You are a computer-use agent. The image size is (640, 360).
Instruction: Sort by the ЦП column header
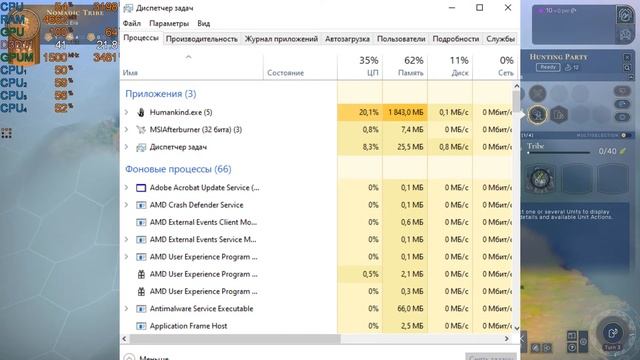pos(360,67)
